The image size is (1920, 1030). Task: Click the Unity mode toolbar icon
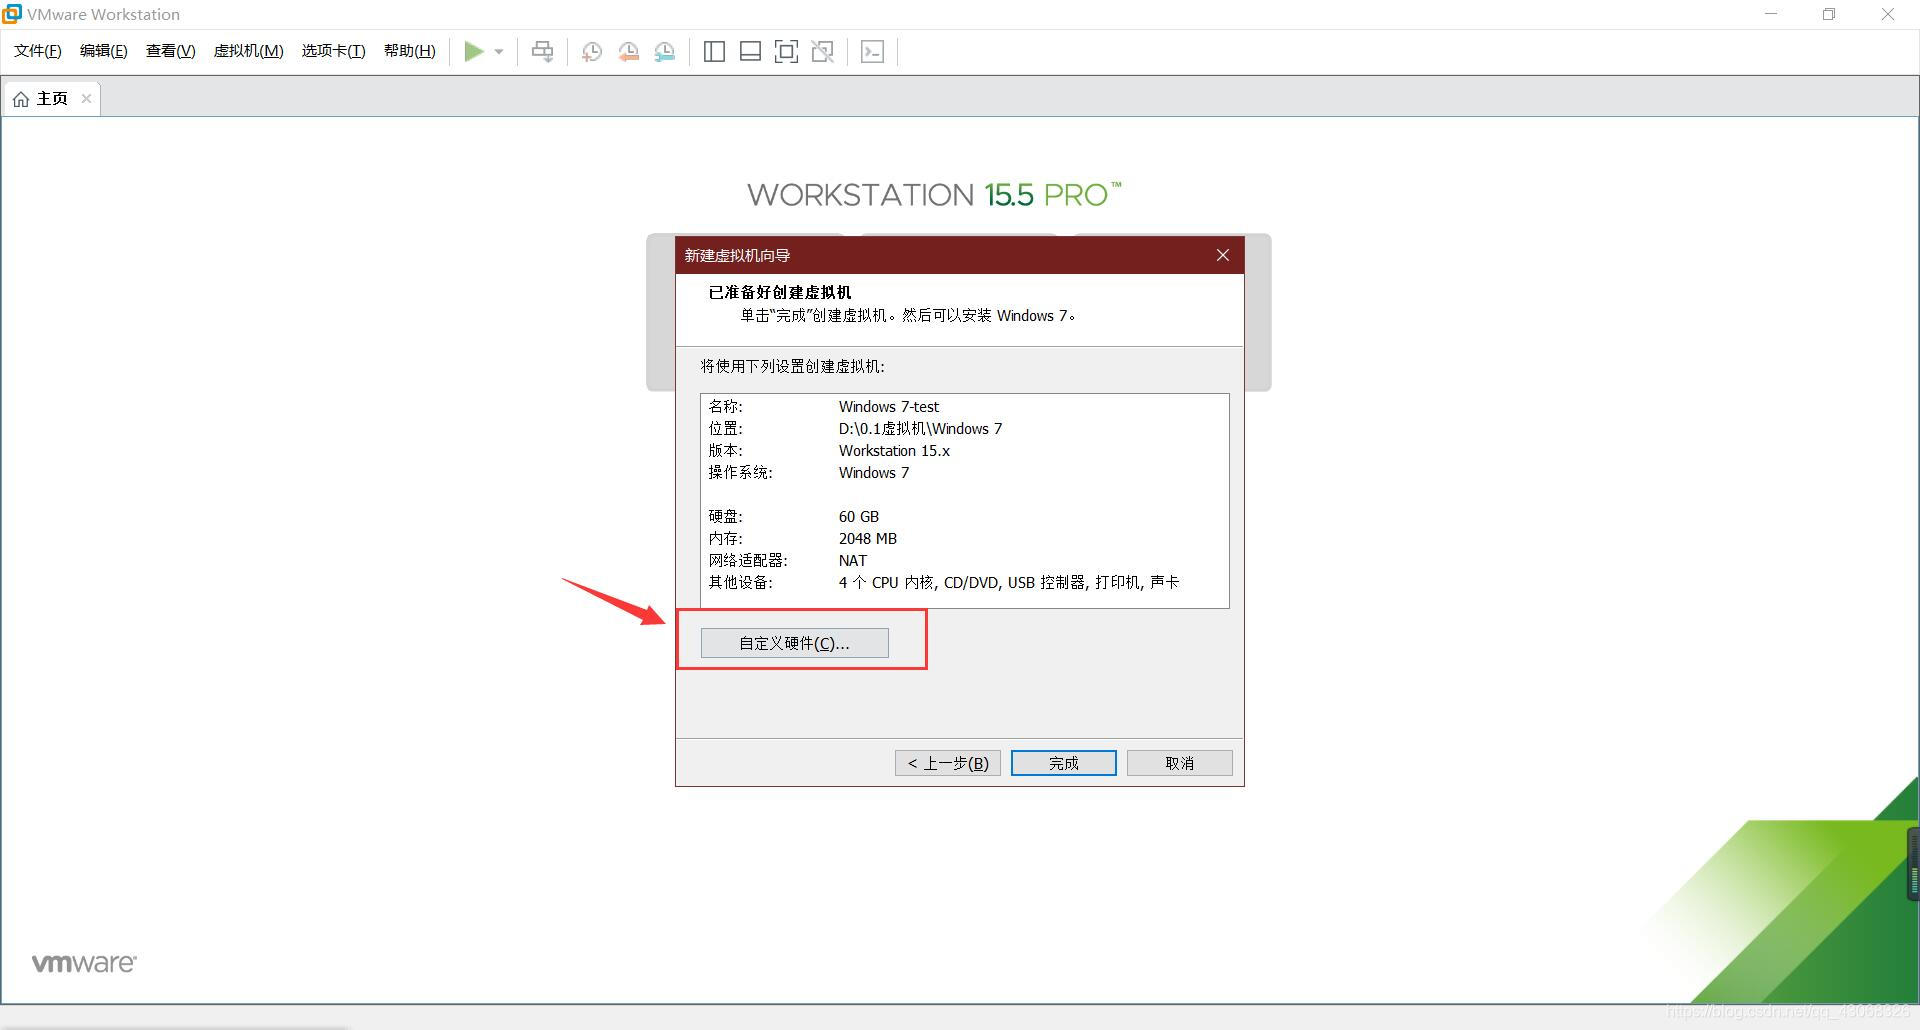coord(823,52)
